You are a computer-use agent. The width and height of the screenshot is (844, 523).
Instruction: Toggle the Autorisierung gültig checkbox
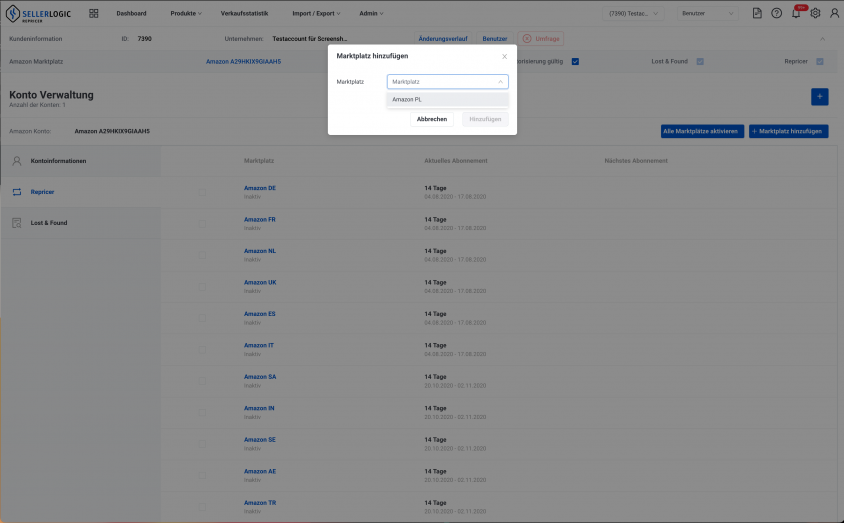click(575, 61)
